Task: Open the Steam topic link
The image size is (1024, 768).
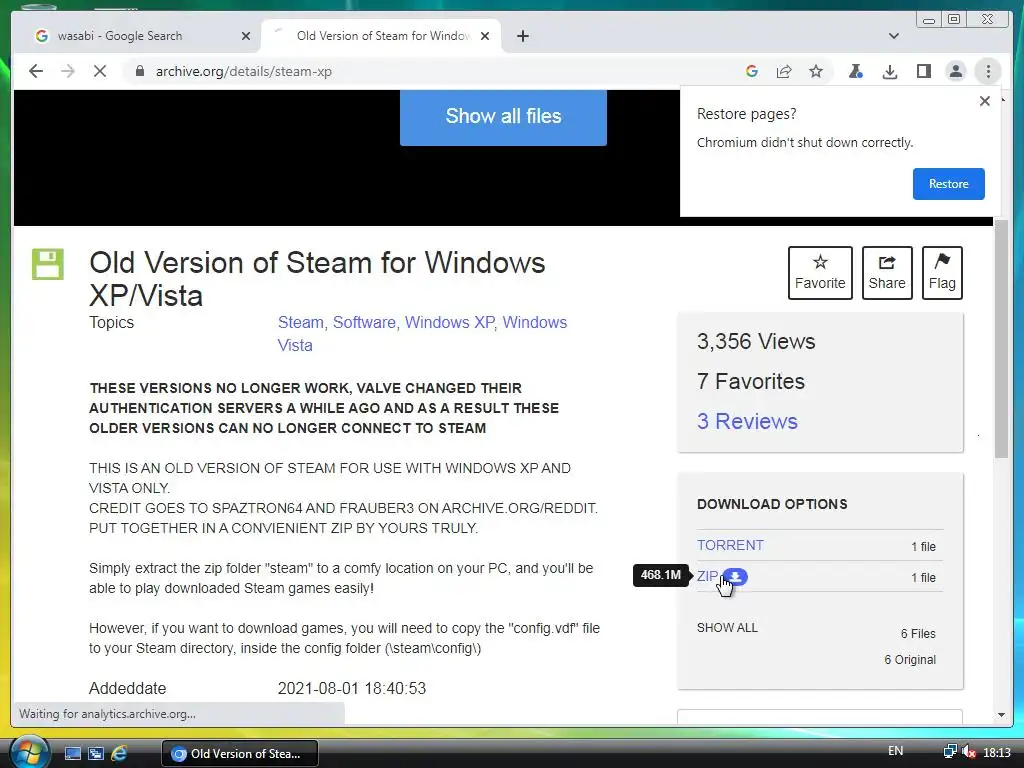Action: coord(300,323)
